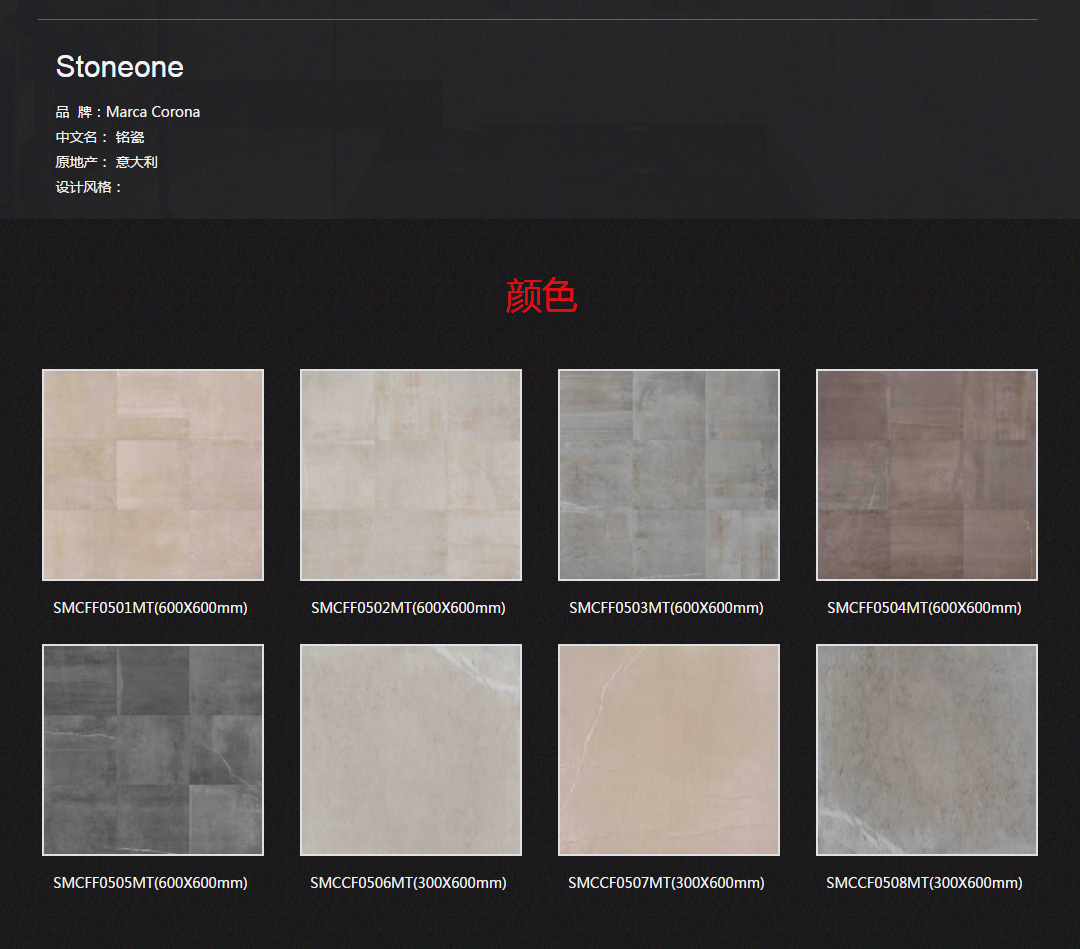1080x949 pixels.
Task: Open the SMCFF0505MT dark grey tile thumbnail
Action: point(153,750)
